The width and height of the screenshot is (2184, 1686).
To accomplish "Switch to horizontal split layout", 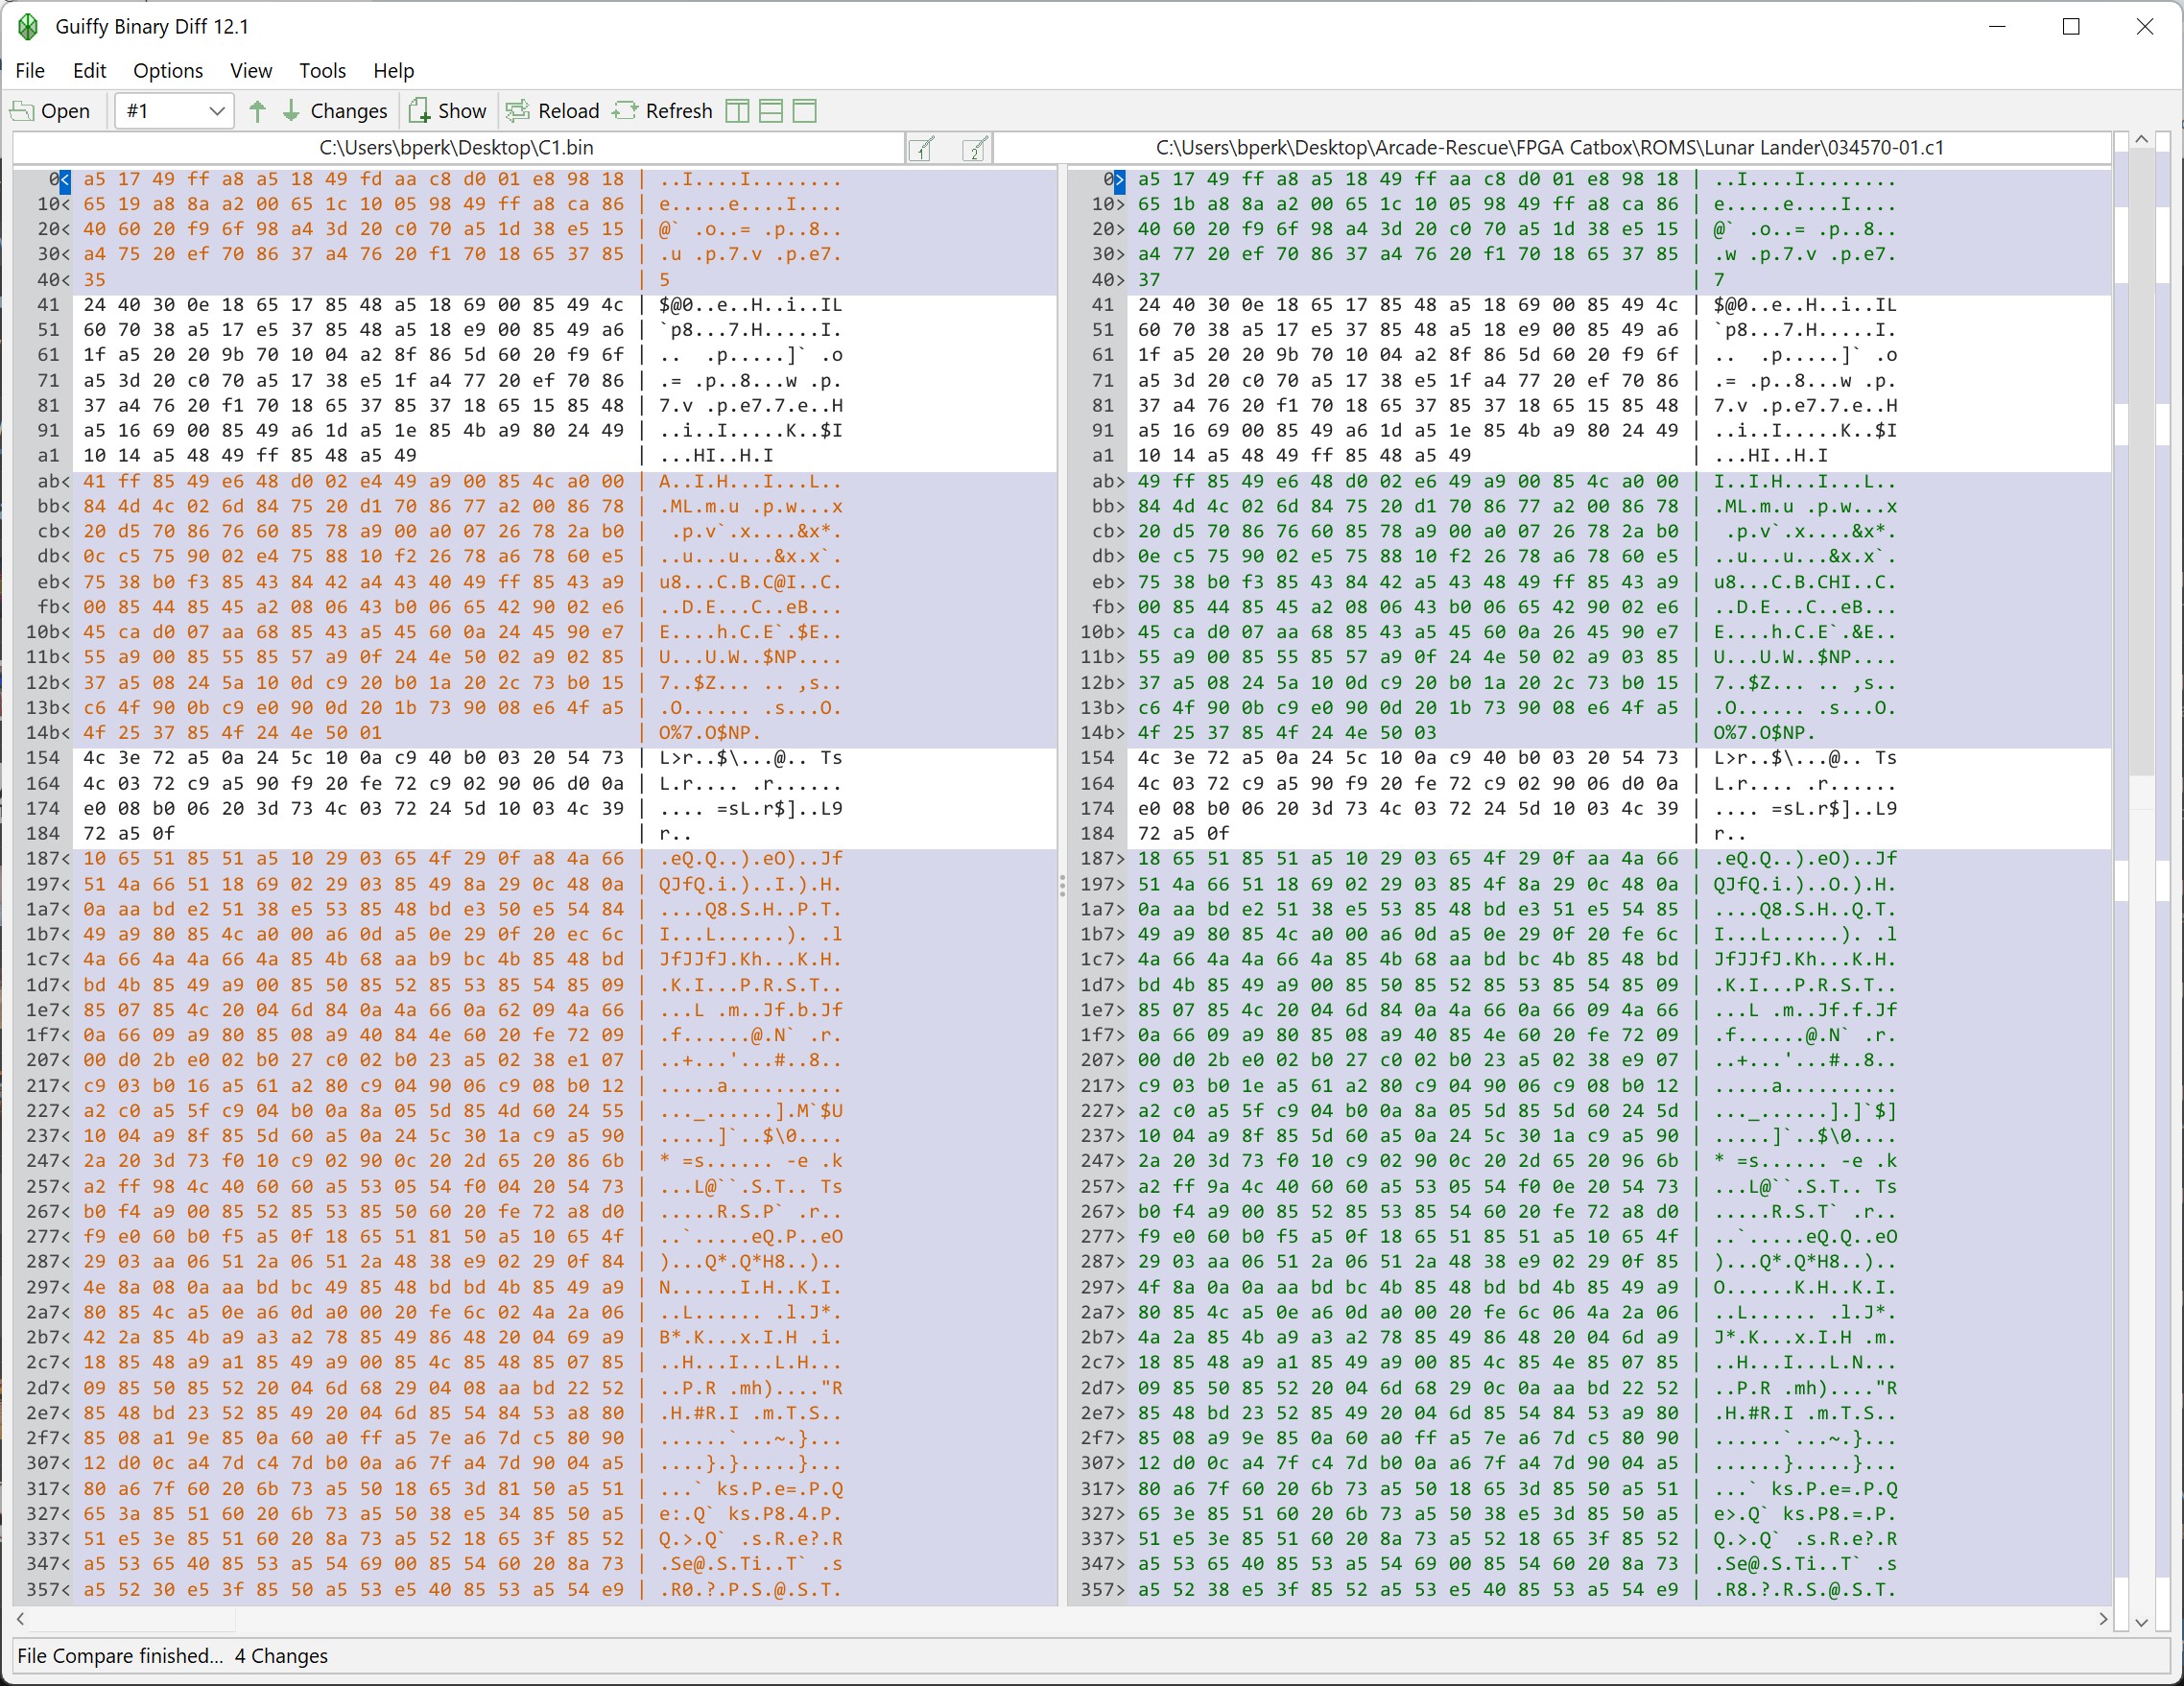I will click(771, 111).
